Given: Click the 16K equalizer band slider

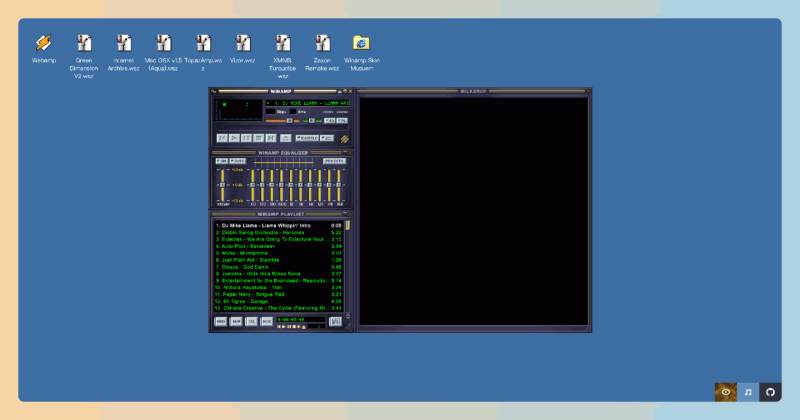Looking at the screenshot, I should pyautogui.click(x=339, y=185).
